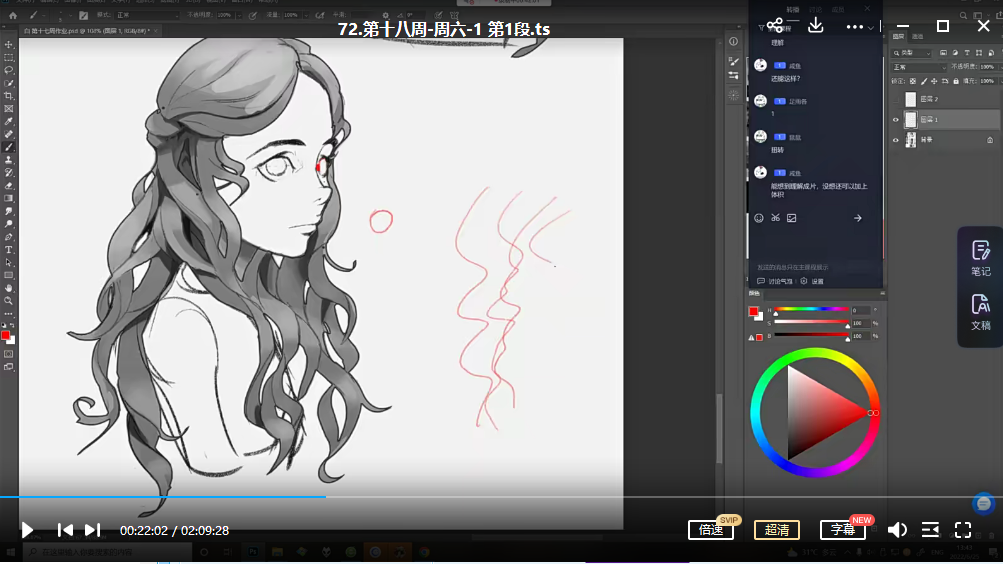Enter fullscreen mode
This screenshot has width=1003, height=564.
pyautogui.click(x=963, y=530)
